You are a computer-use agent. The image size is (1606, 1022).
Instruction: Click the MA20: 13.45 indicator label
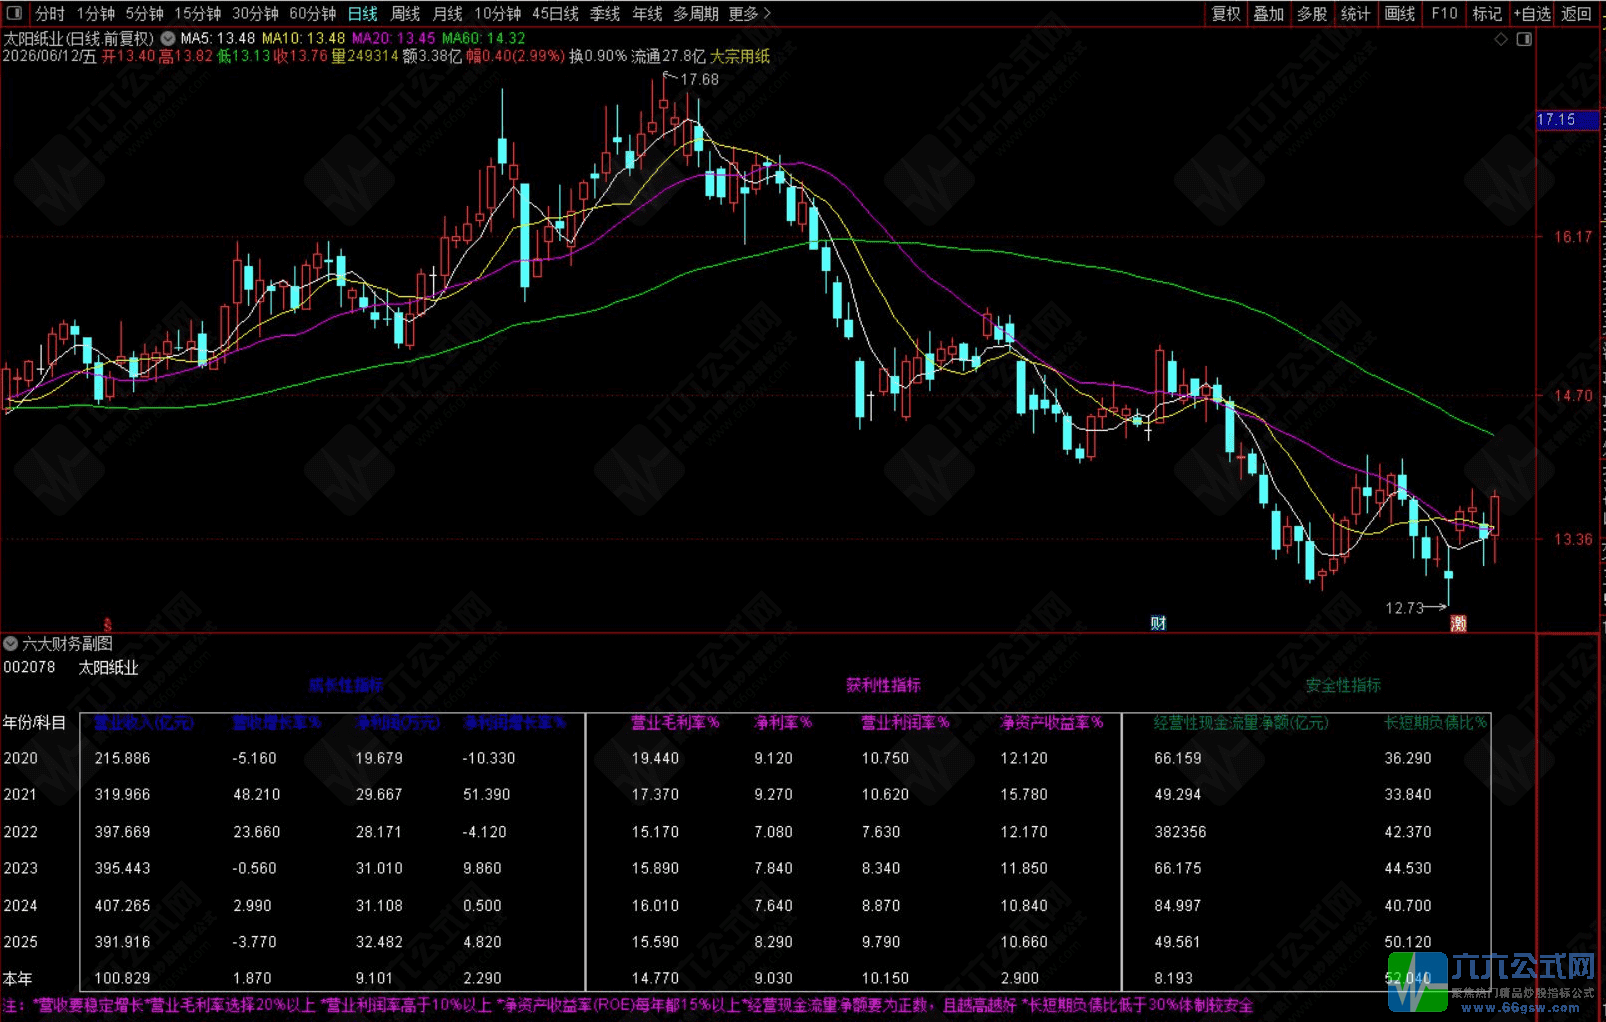pyautogui.click(x=393, y=38)
